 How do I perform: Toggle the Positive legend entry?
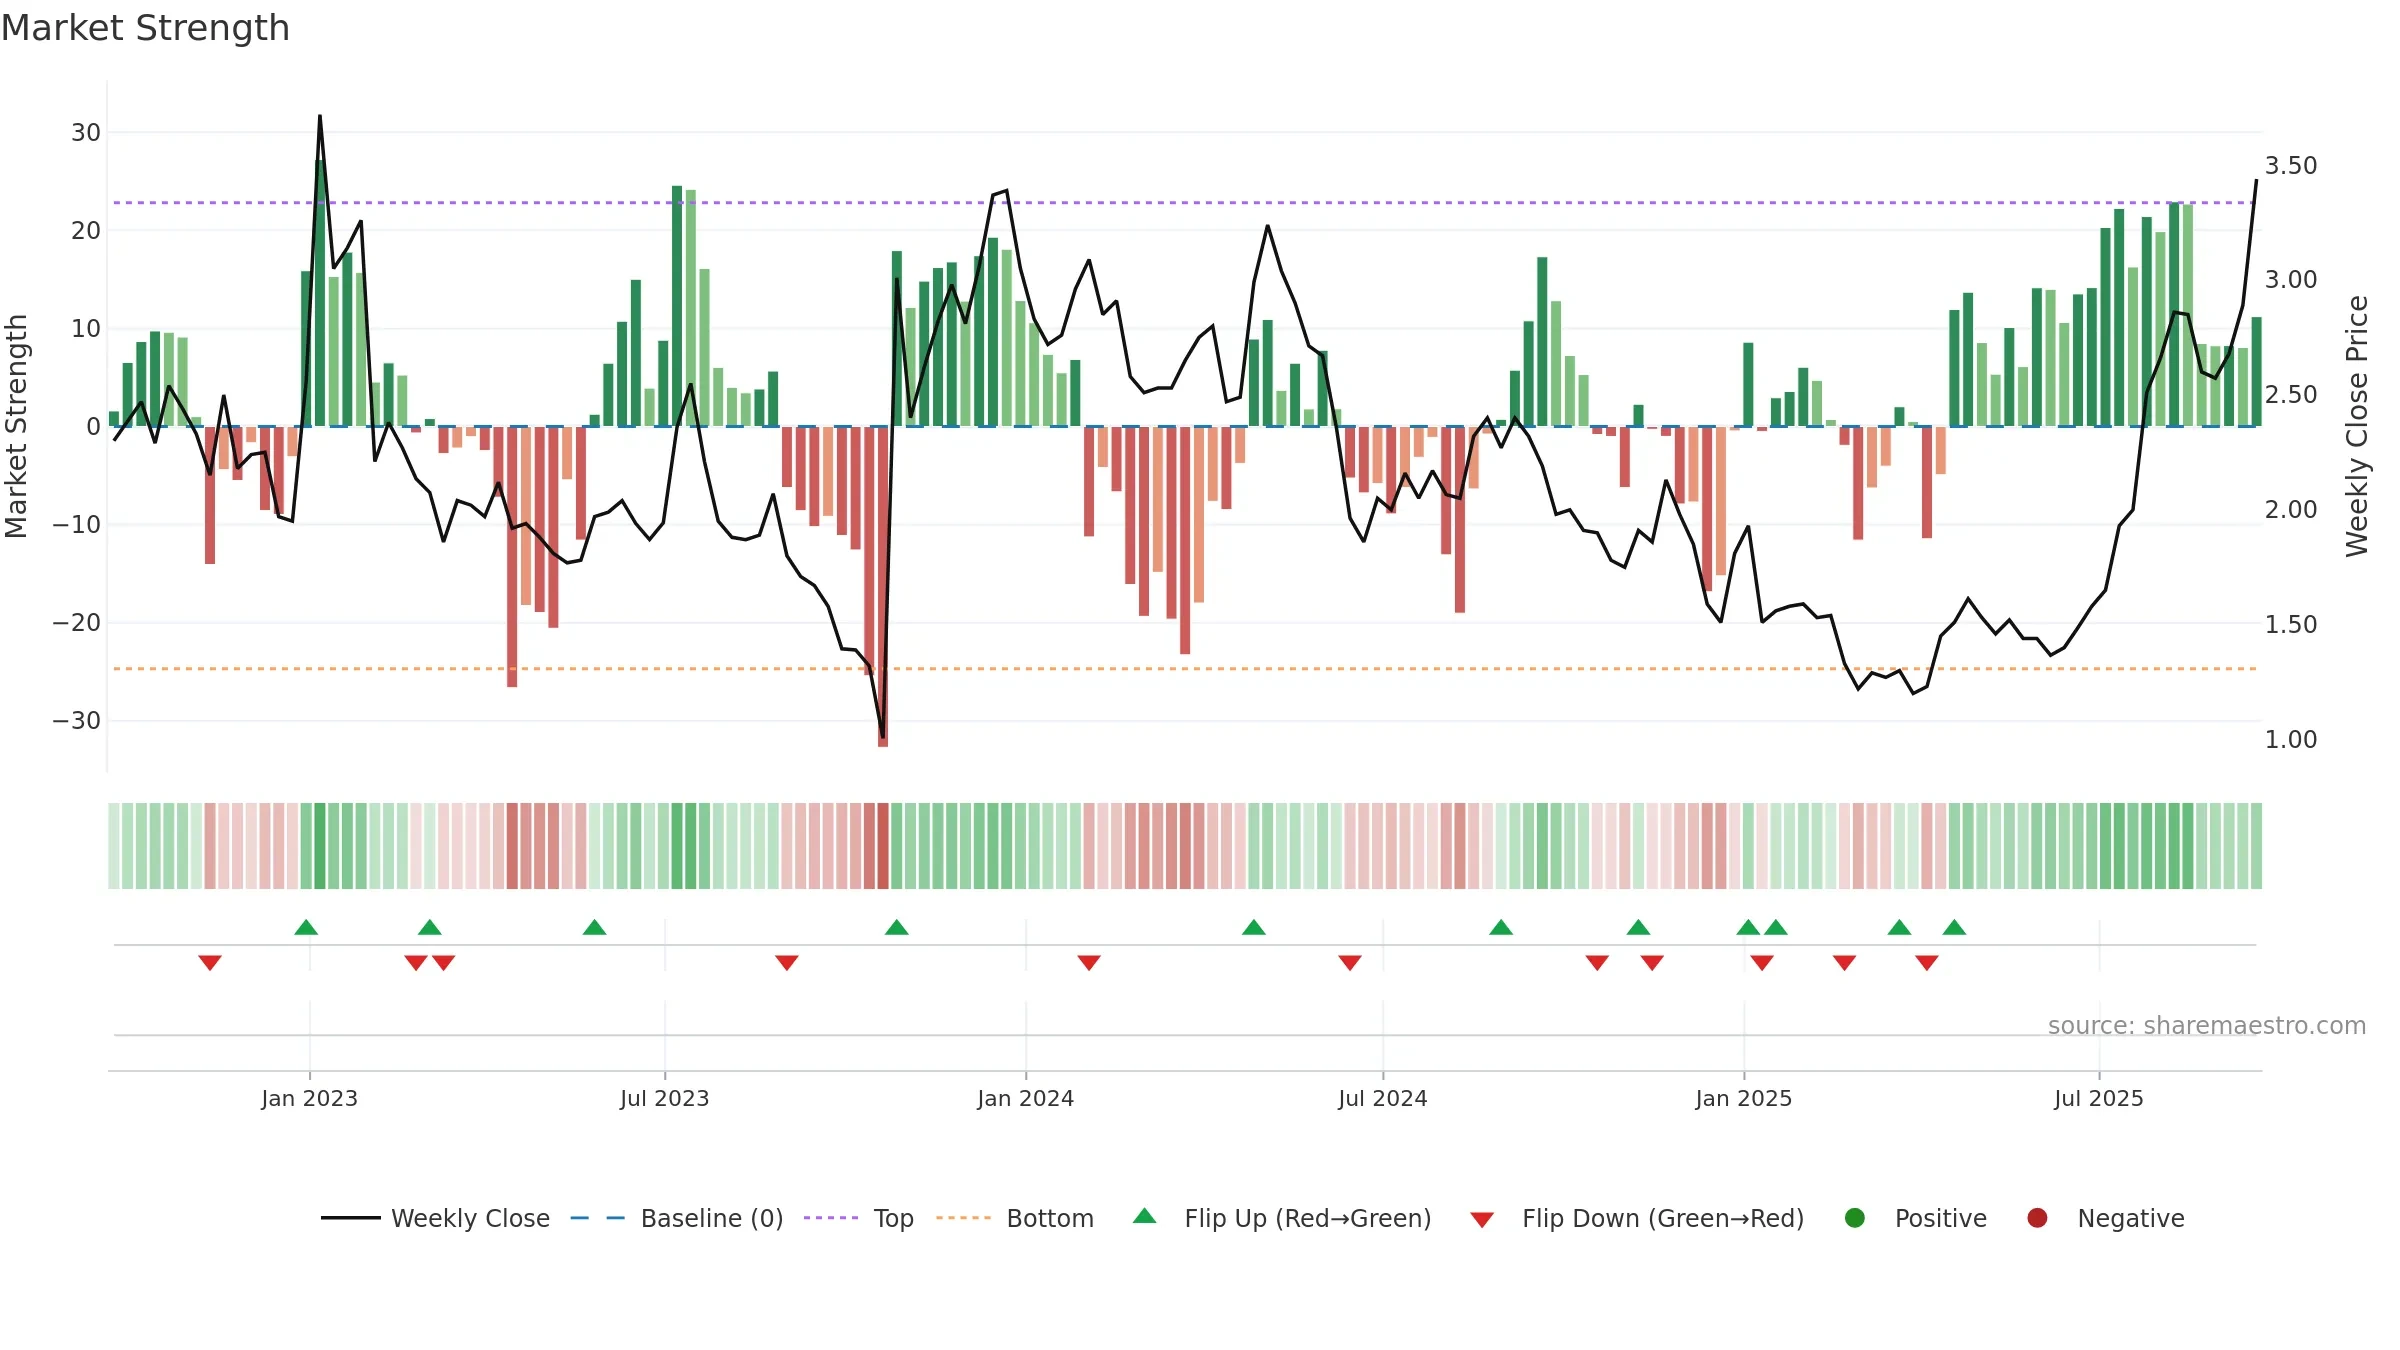(x=1915, y=1218)
